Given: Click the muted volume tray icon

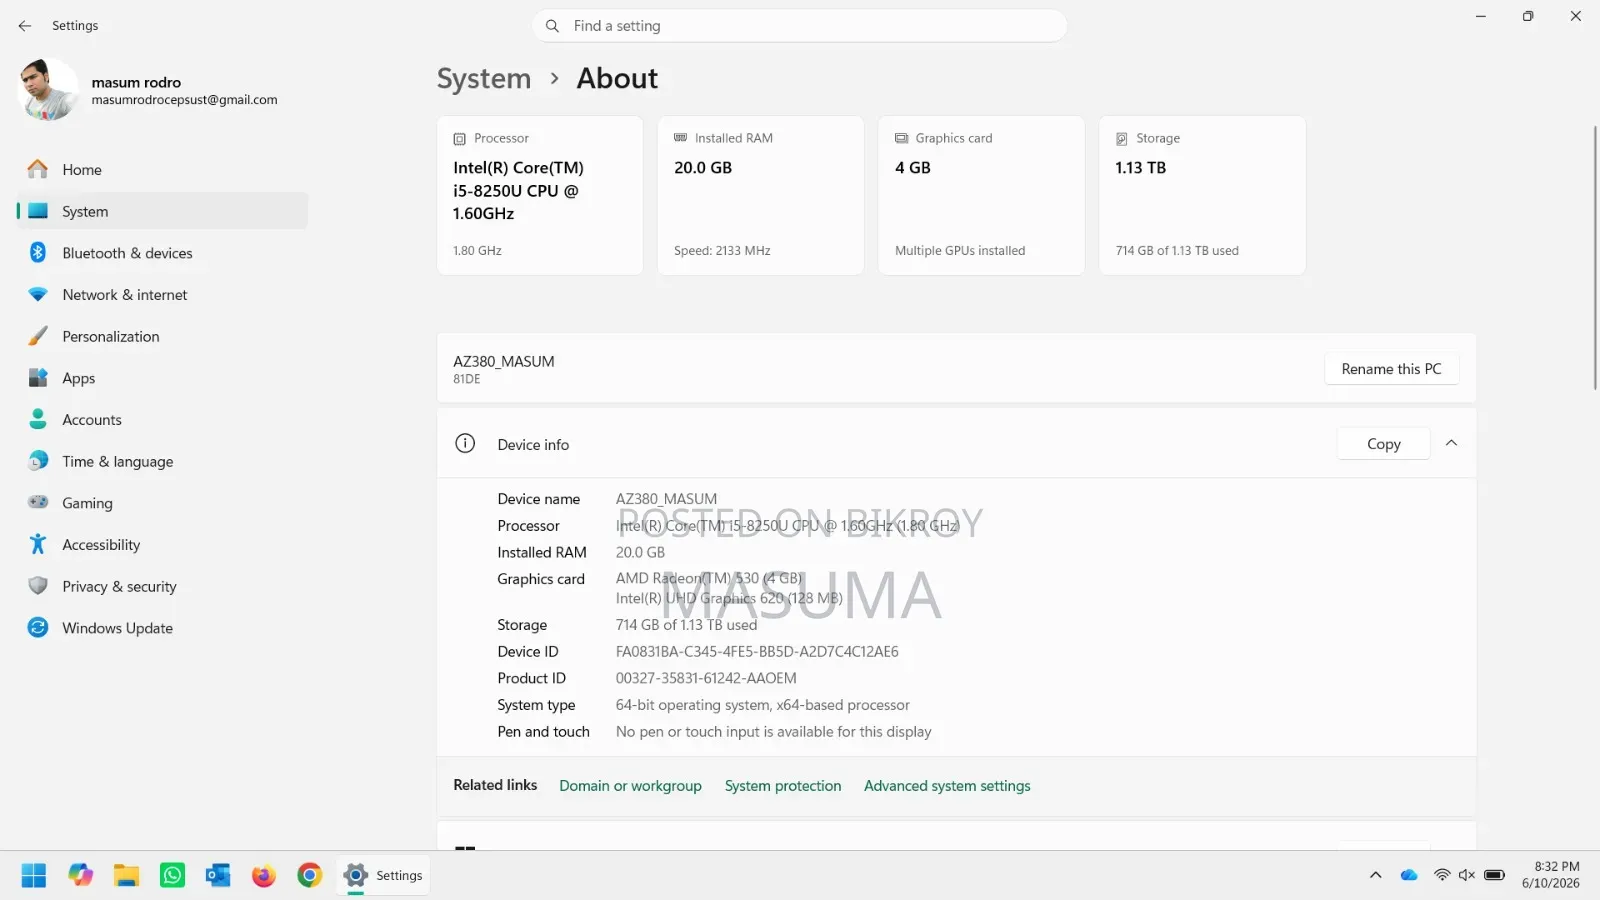Looking at the screenshot, I should click(1467, 876).
